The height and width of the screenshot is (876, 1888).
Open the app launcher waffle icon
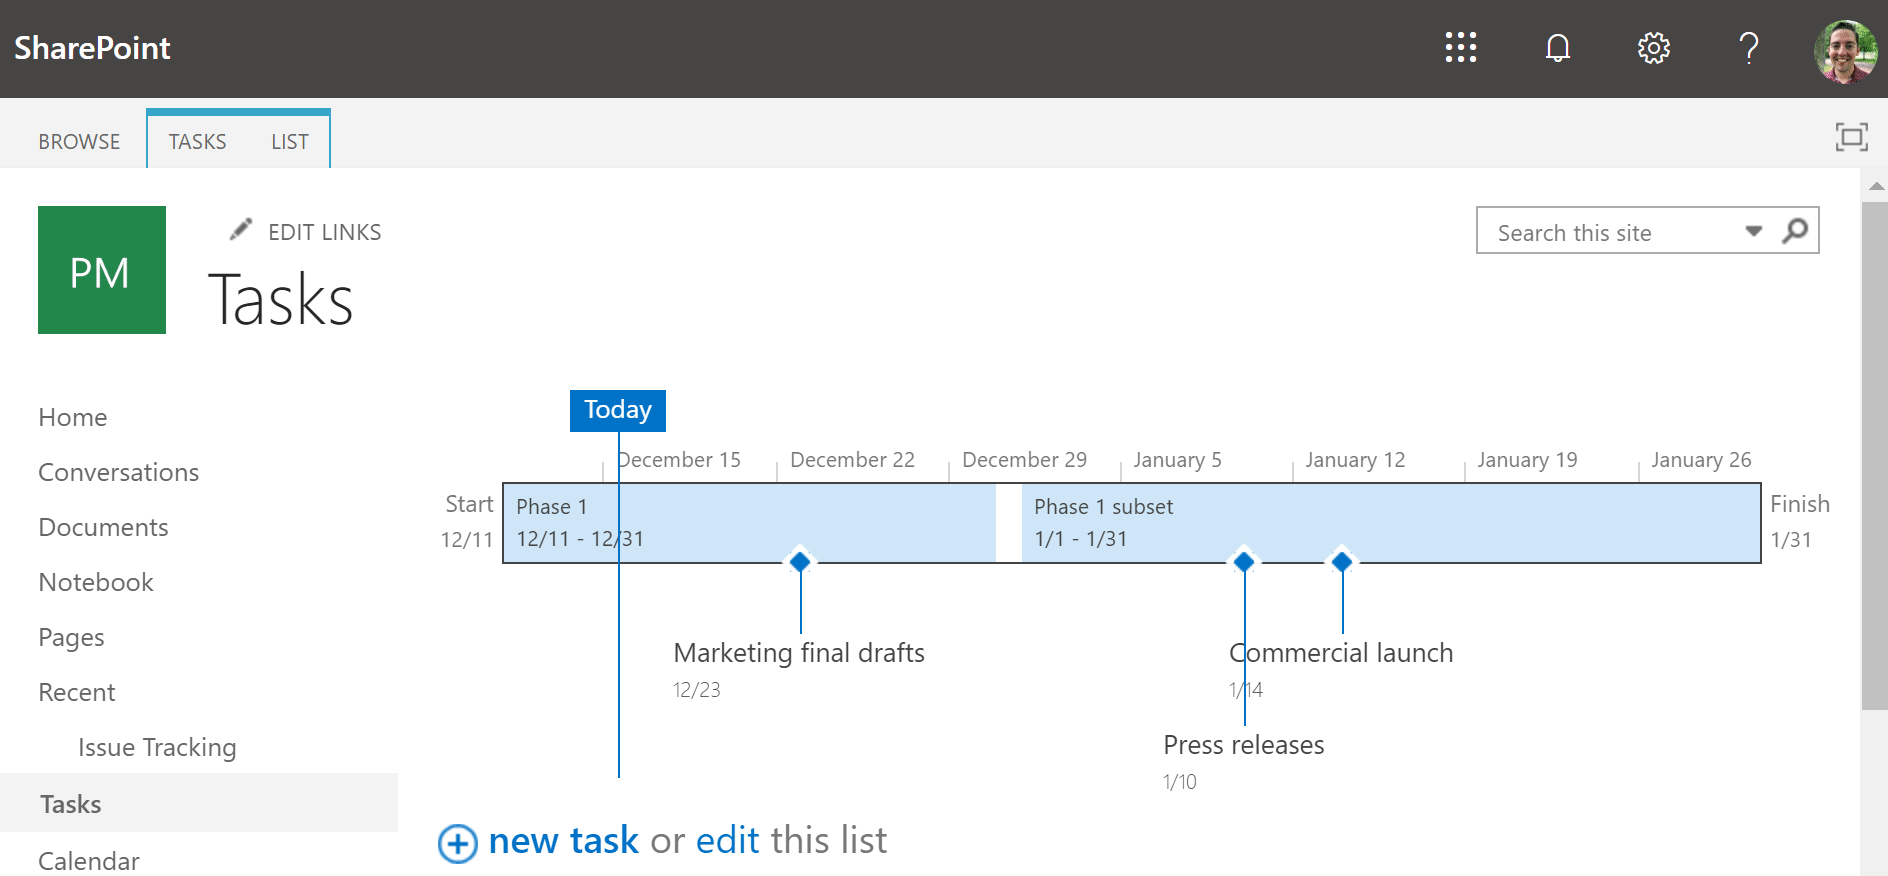pos(1461,47)
